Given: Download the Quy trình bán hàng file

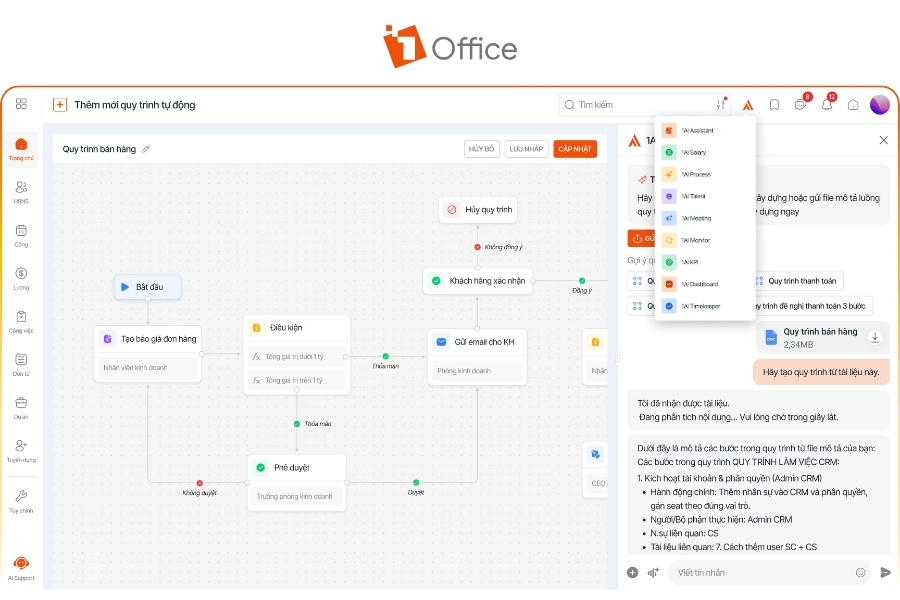Looking at the screenshot, I should point(875,337).
